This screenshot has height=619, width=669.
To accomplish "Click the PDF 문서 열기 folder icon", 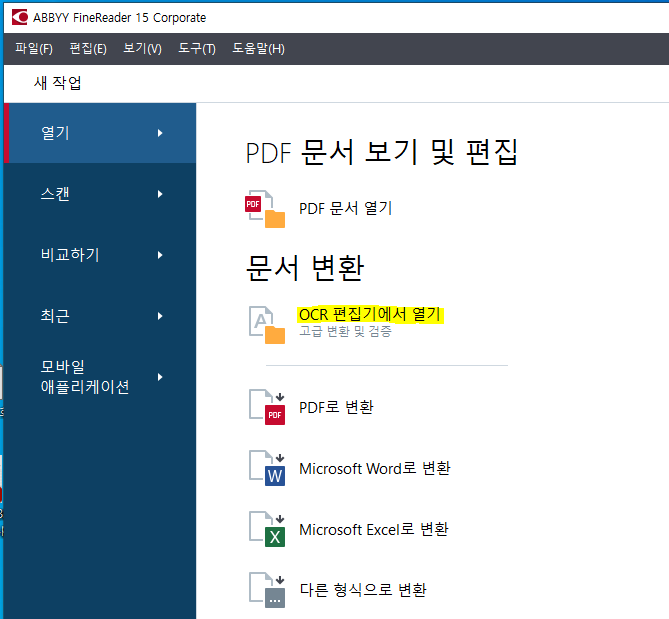I will [265, 209].
